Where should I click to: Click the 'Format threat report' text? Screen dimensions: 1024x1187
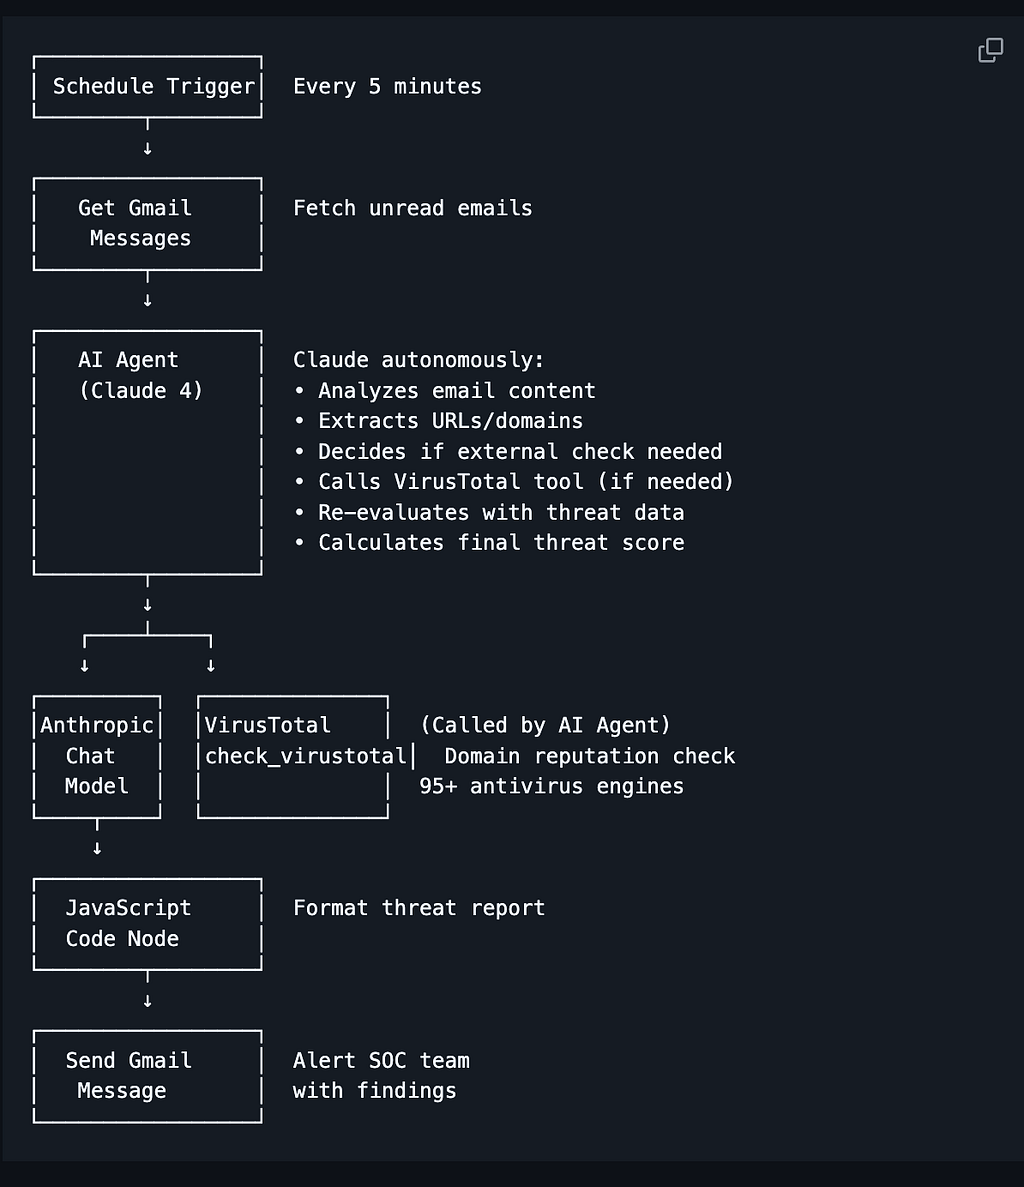coord(419,908)
